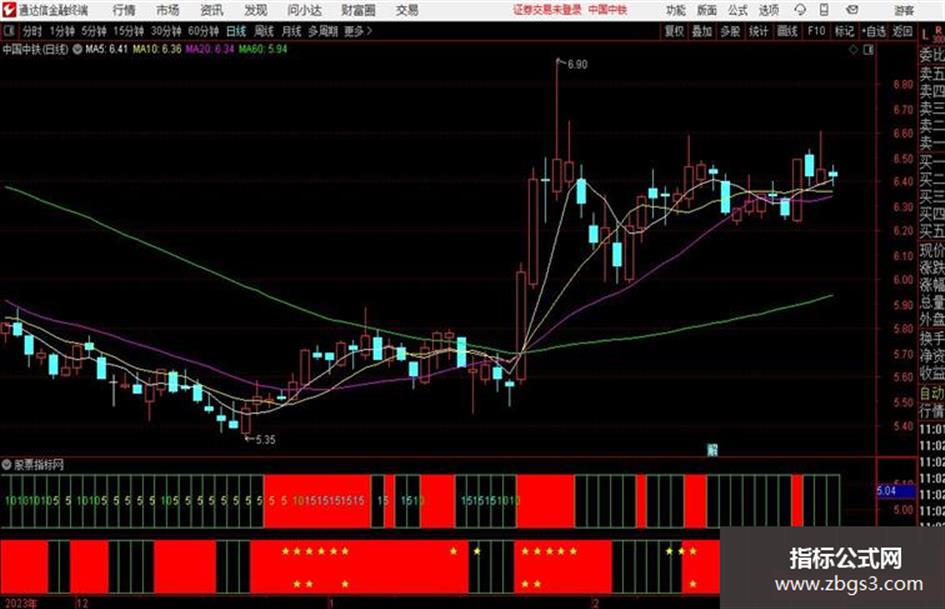Expand the indicator dropdown beside 中国中铁(日线)
The height and width of the screenshot is (609, 945).
click(x=77, y=49)
